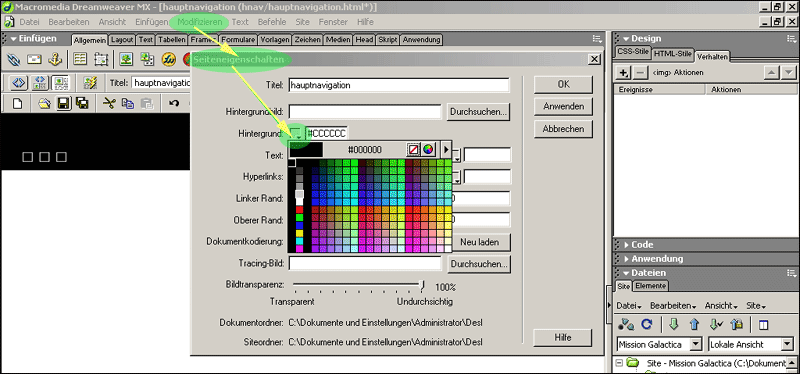The image size is (800, 374).
Task: Click the Anwenden button
Action: [x=563, y=107]
